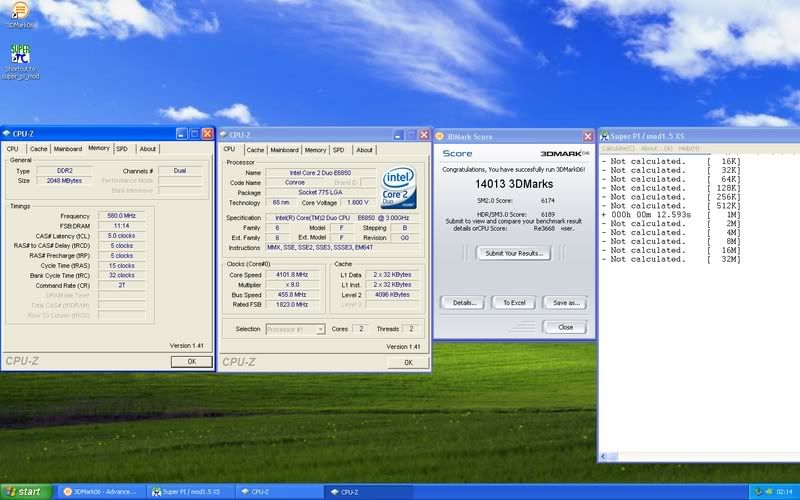Export 3DMark results To Excel
The width and height of the screenshot is (800, 500).
(514, 303)
